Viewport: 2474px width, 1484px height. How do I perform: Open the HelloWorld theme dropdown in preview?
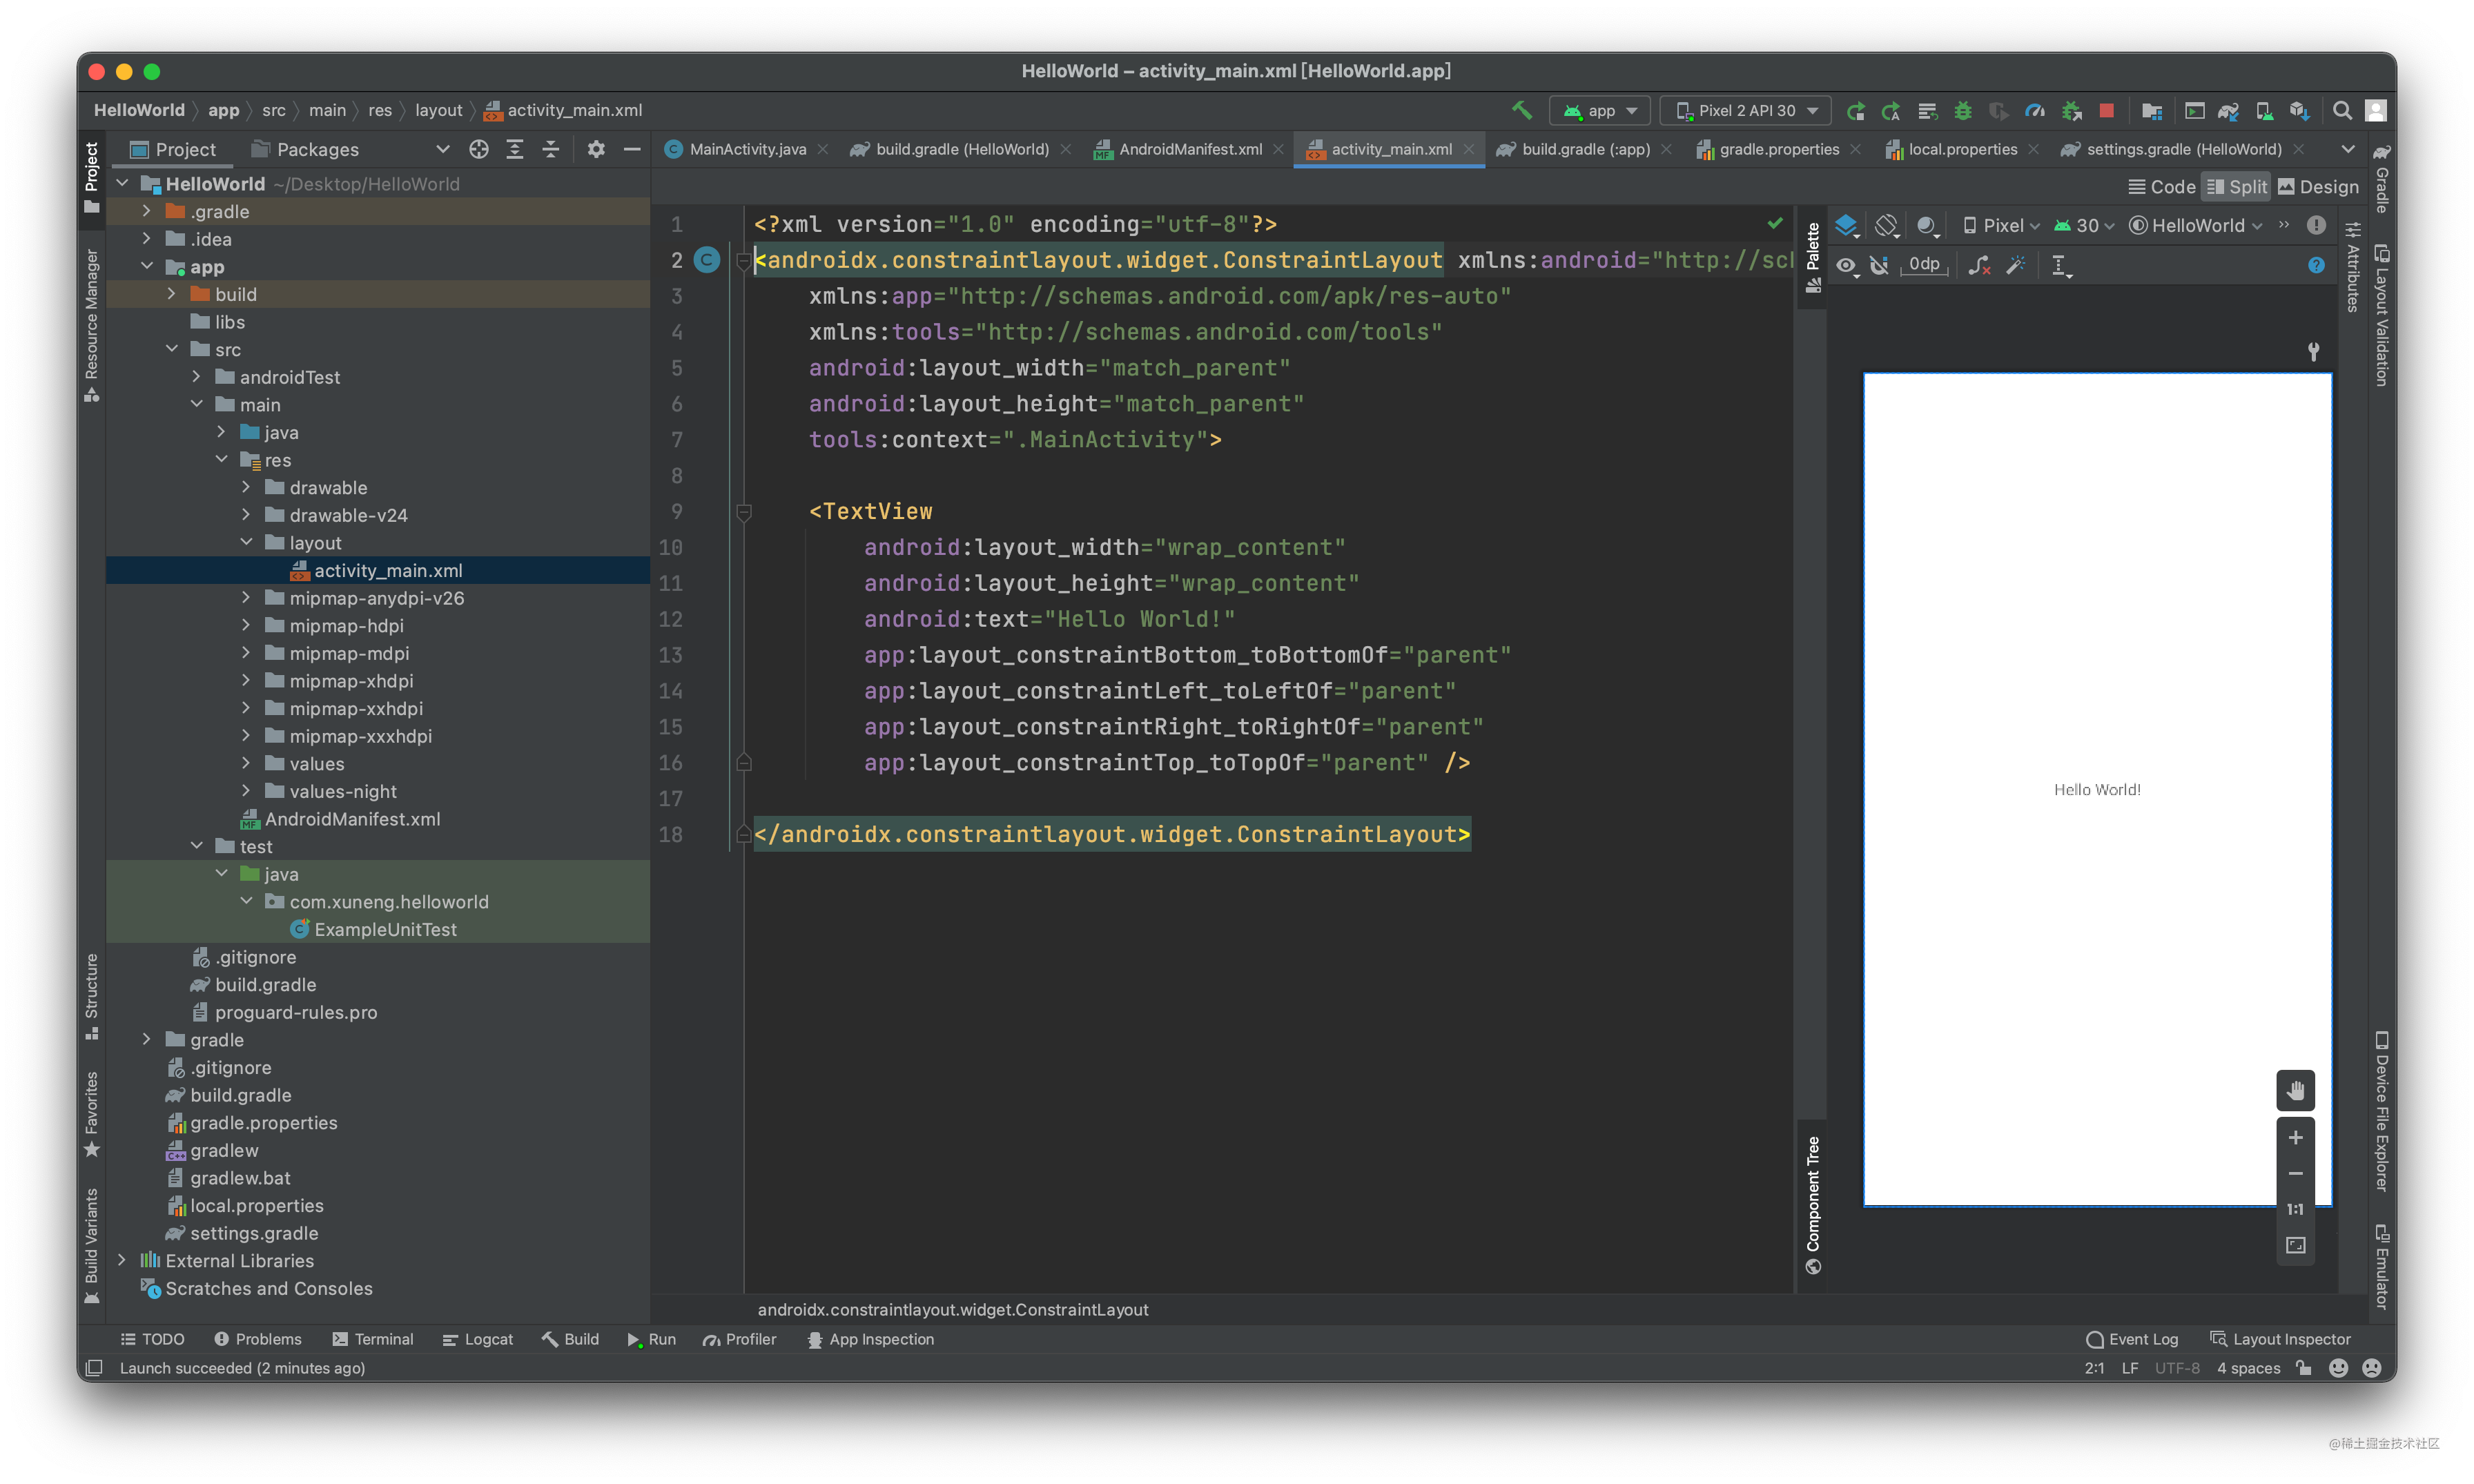tap(2195, 226)
